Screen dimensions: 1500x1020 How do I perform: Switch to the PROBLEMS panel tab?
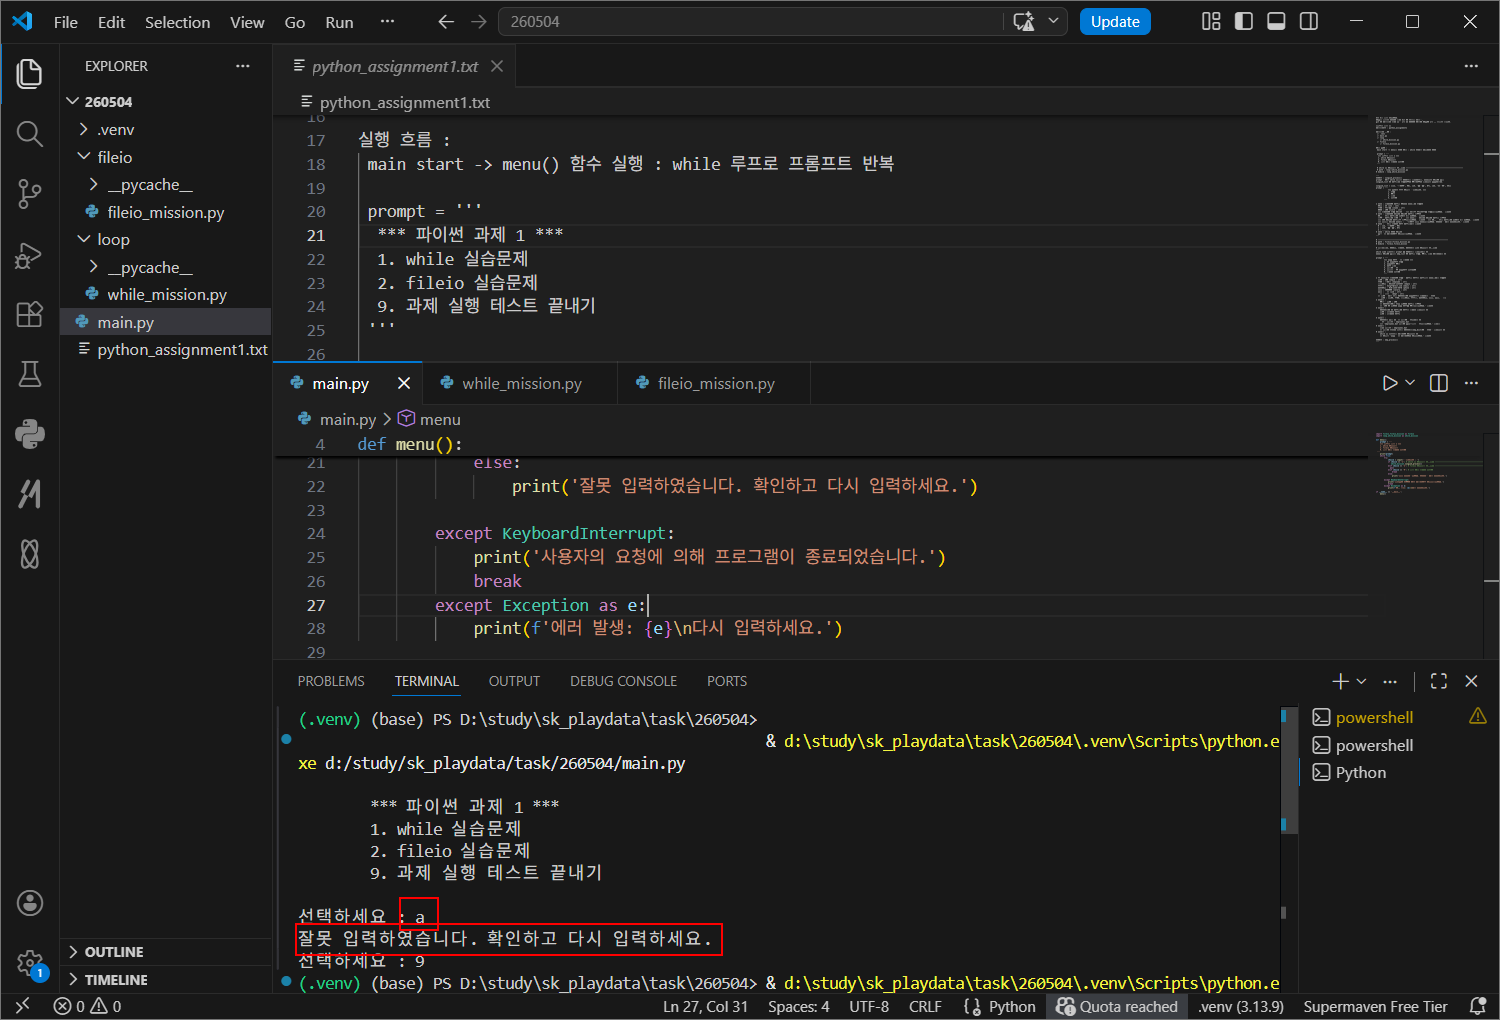[x=331, y=681]
